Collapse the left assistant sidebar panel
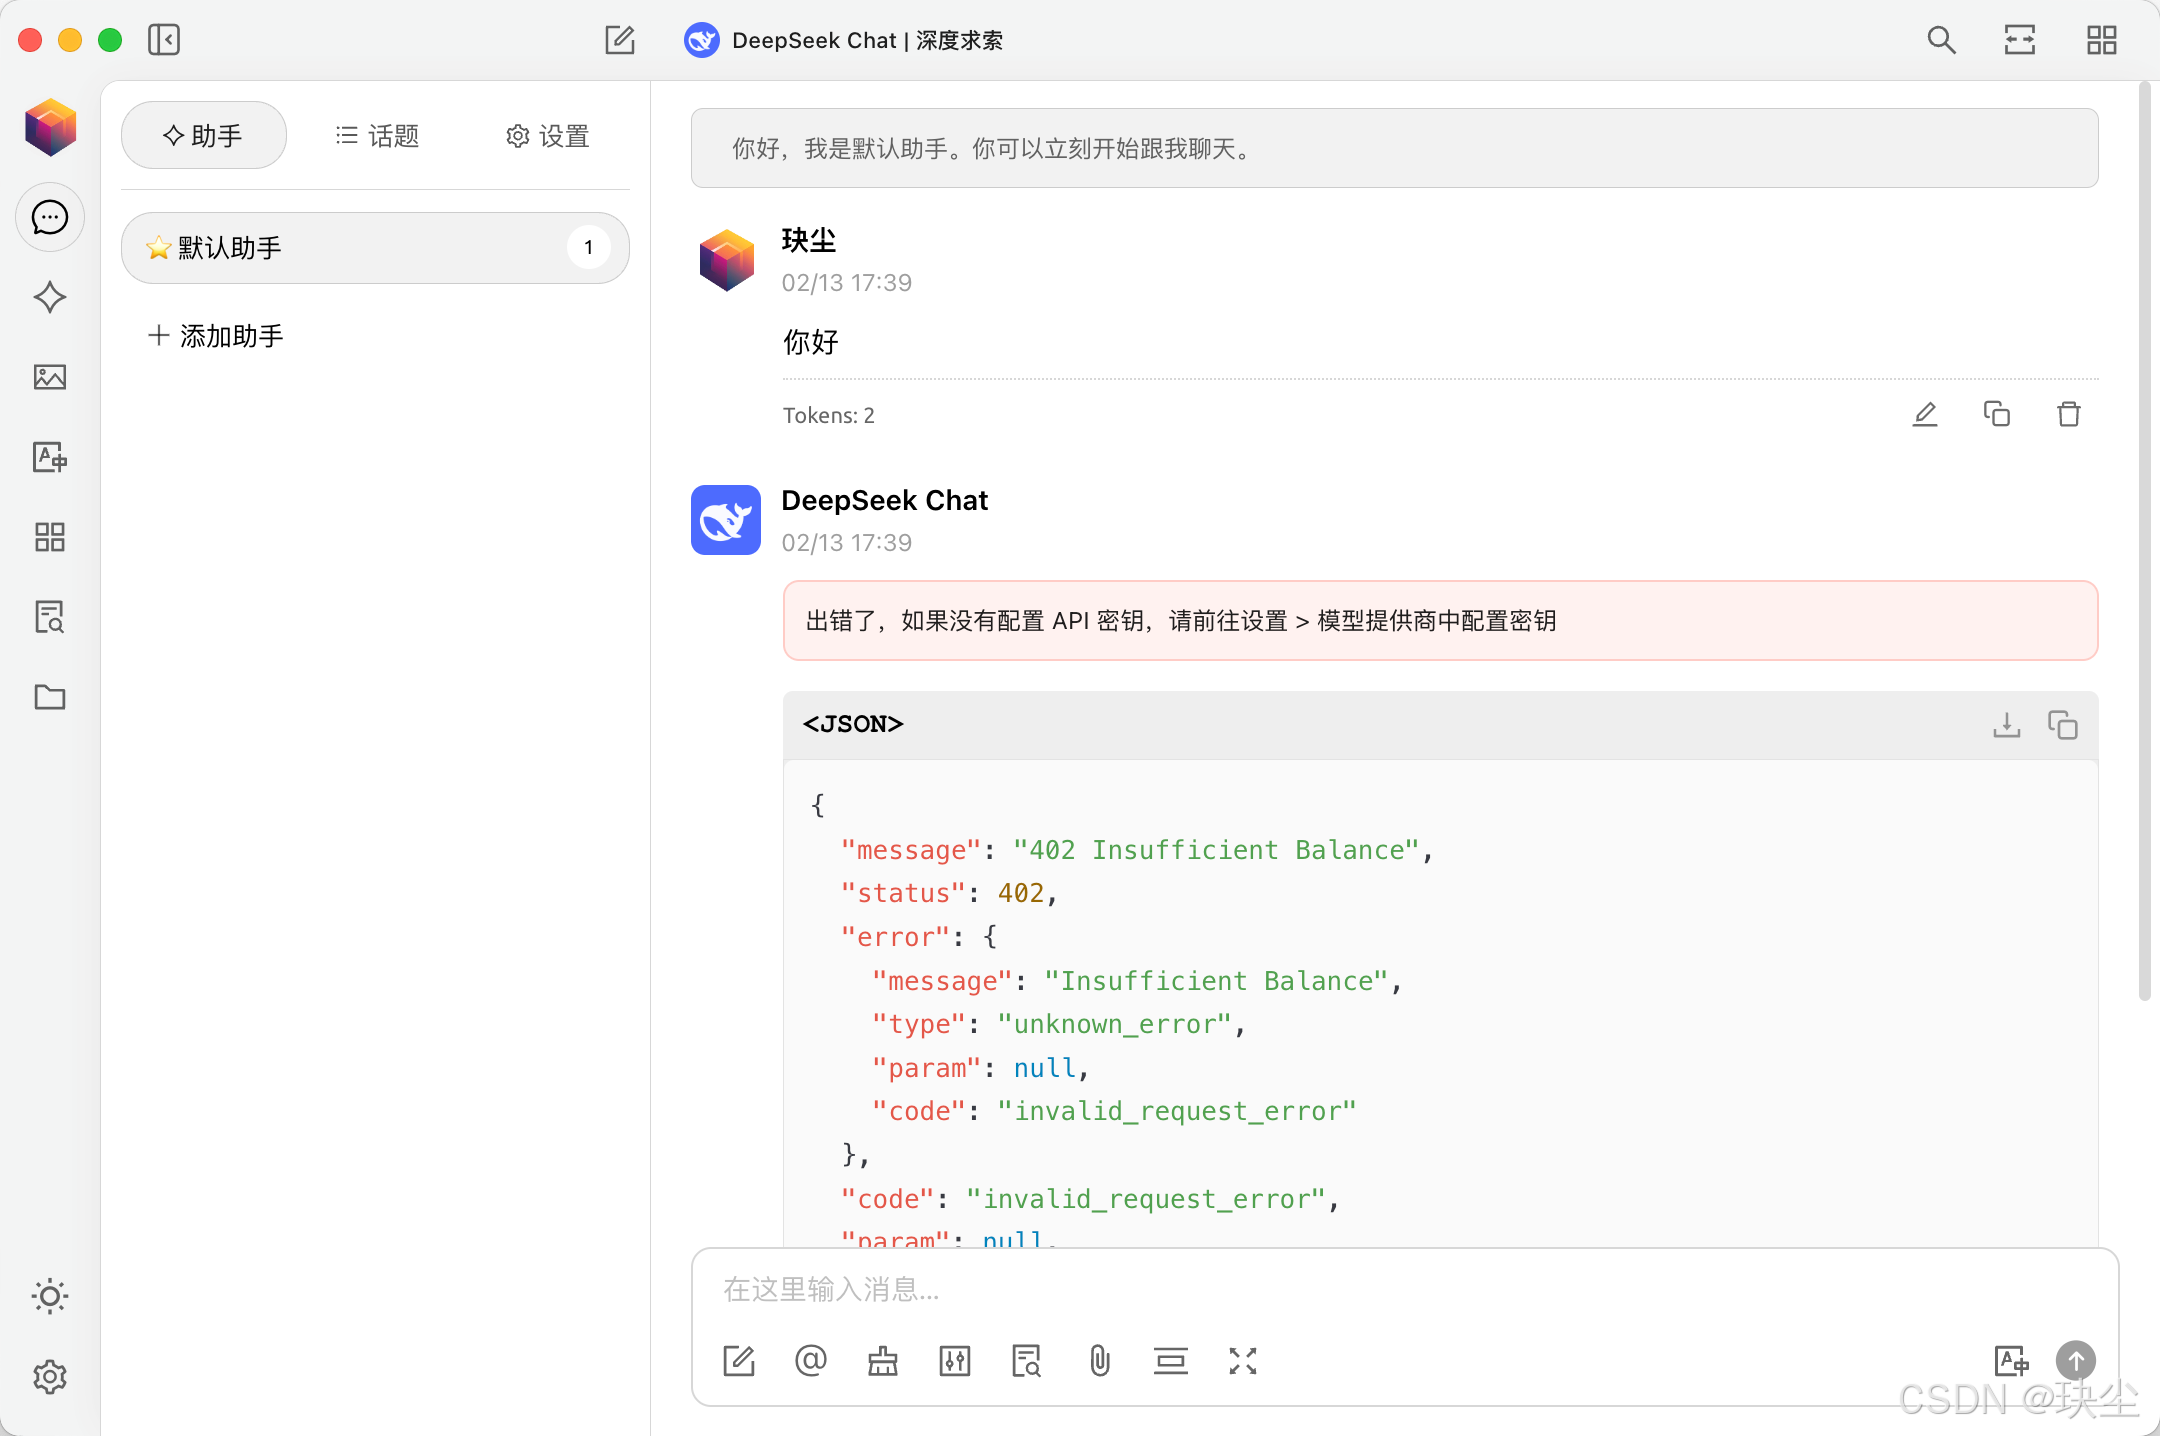Image resolution: width=2160 pixels, height=1436 pixels. [164, 40]
